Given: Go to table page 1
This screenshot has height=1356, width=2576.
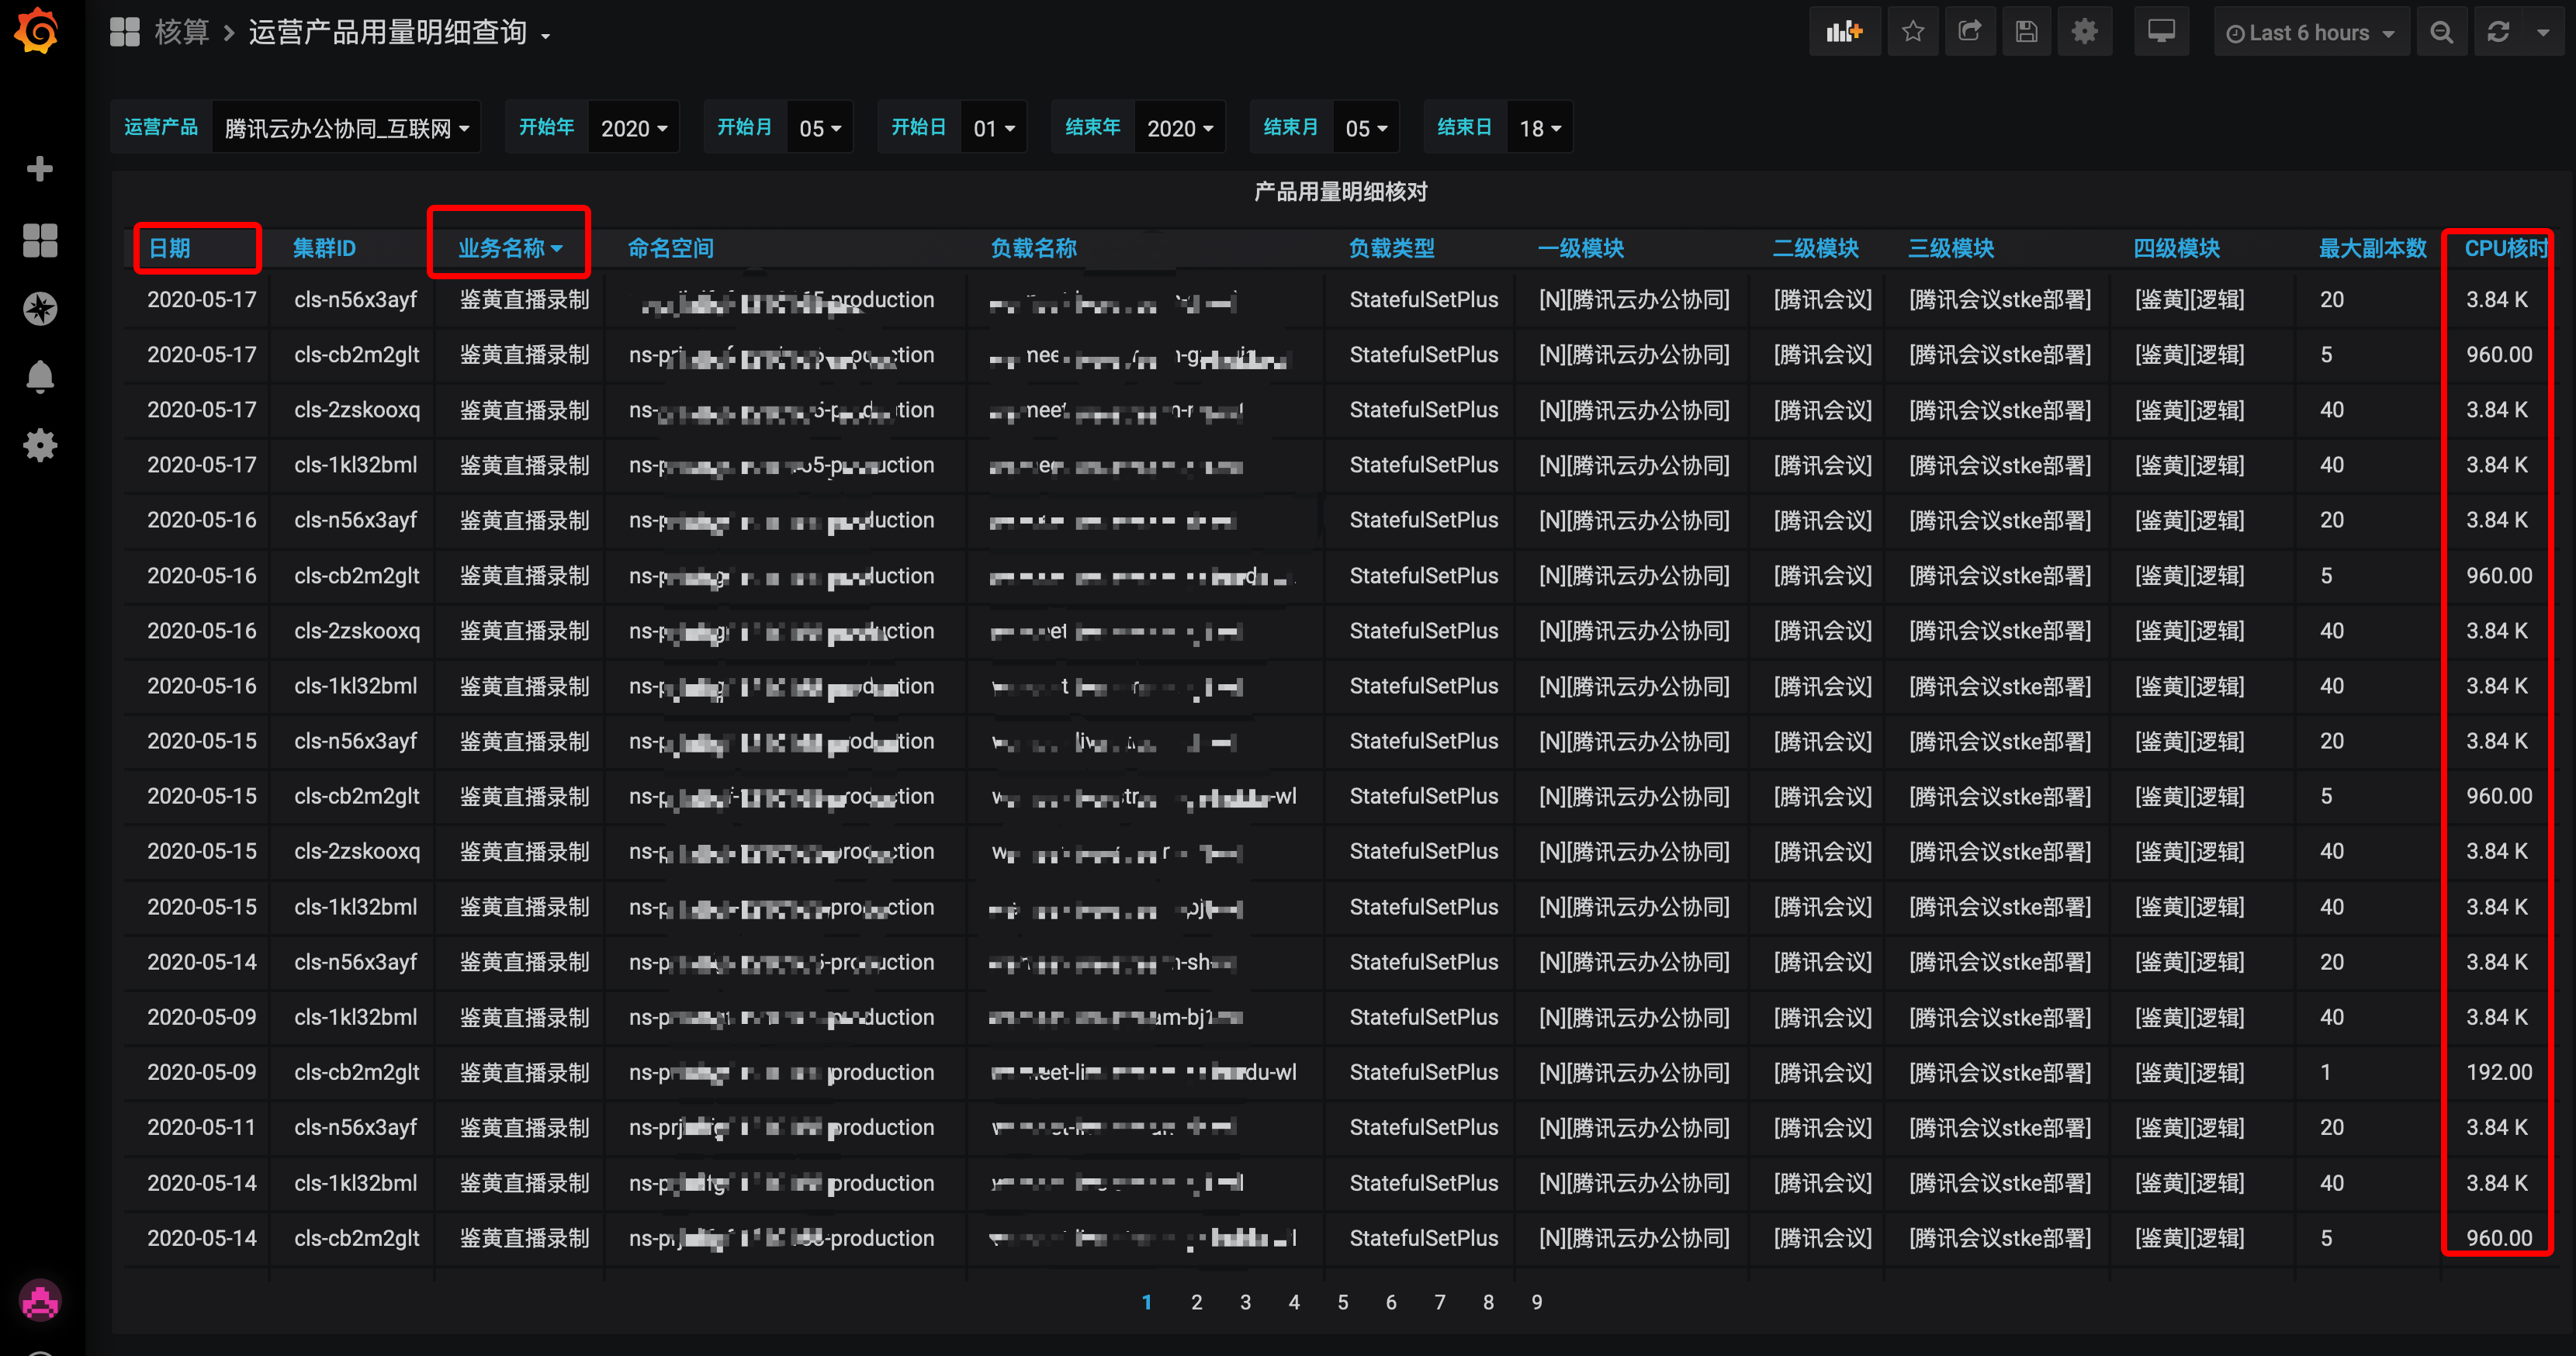Looking at the screenshot, I should 1147,1302.
